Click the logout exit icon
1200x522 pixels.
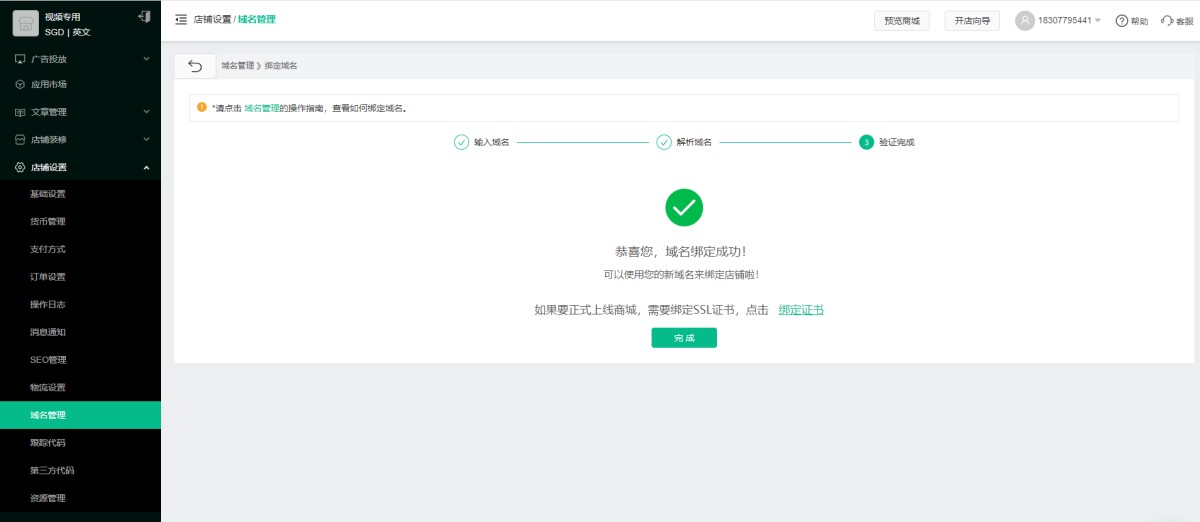pyautogui.click(x=145, y=17)
